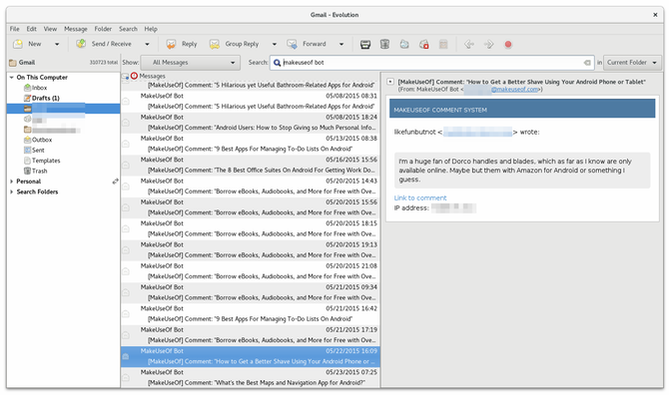The width and height of the screenshot is (669, 395).
Task: Click the Reply button
Action: pos(182,44)
